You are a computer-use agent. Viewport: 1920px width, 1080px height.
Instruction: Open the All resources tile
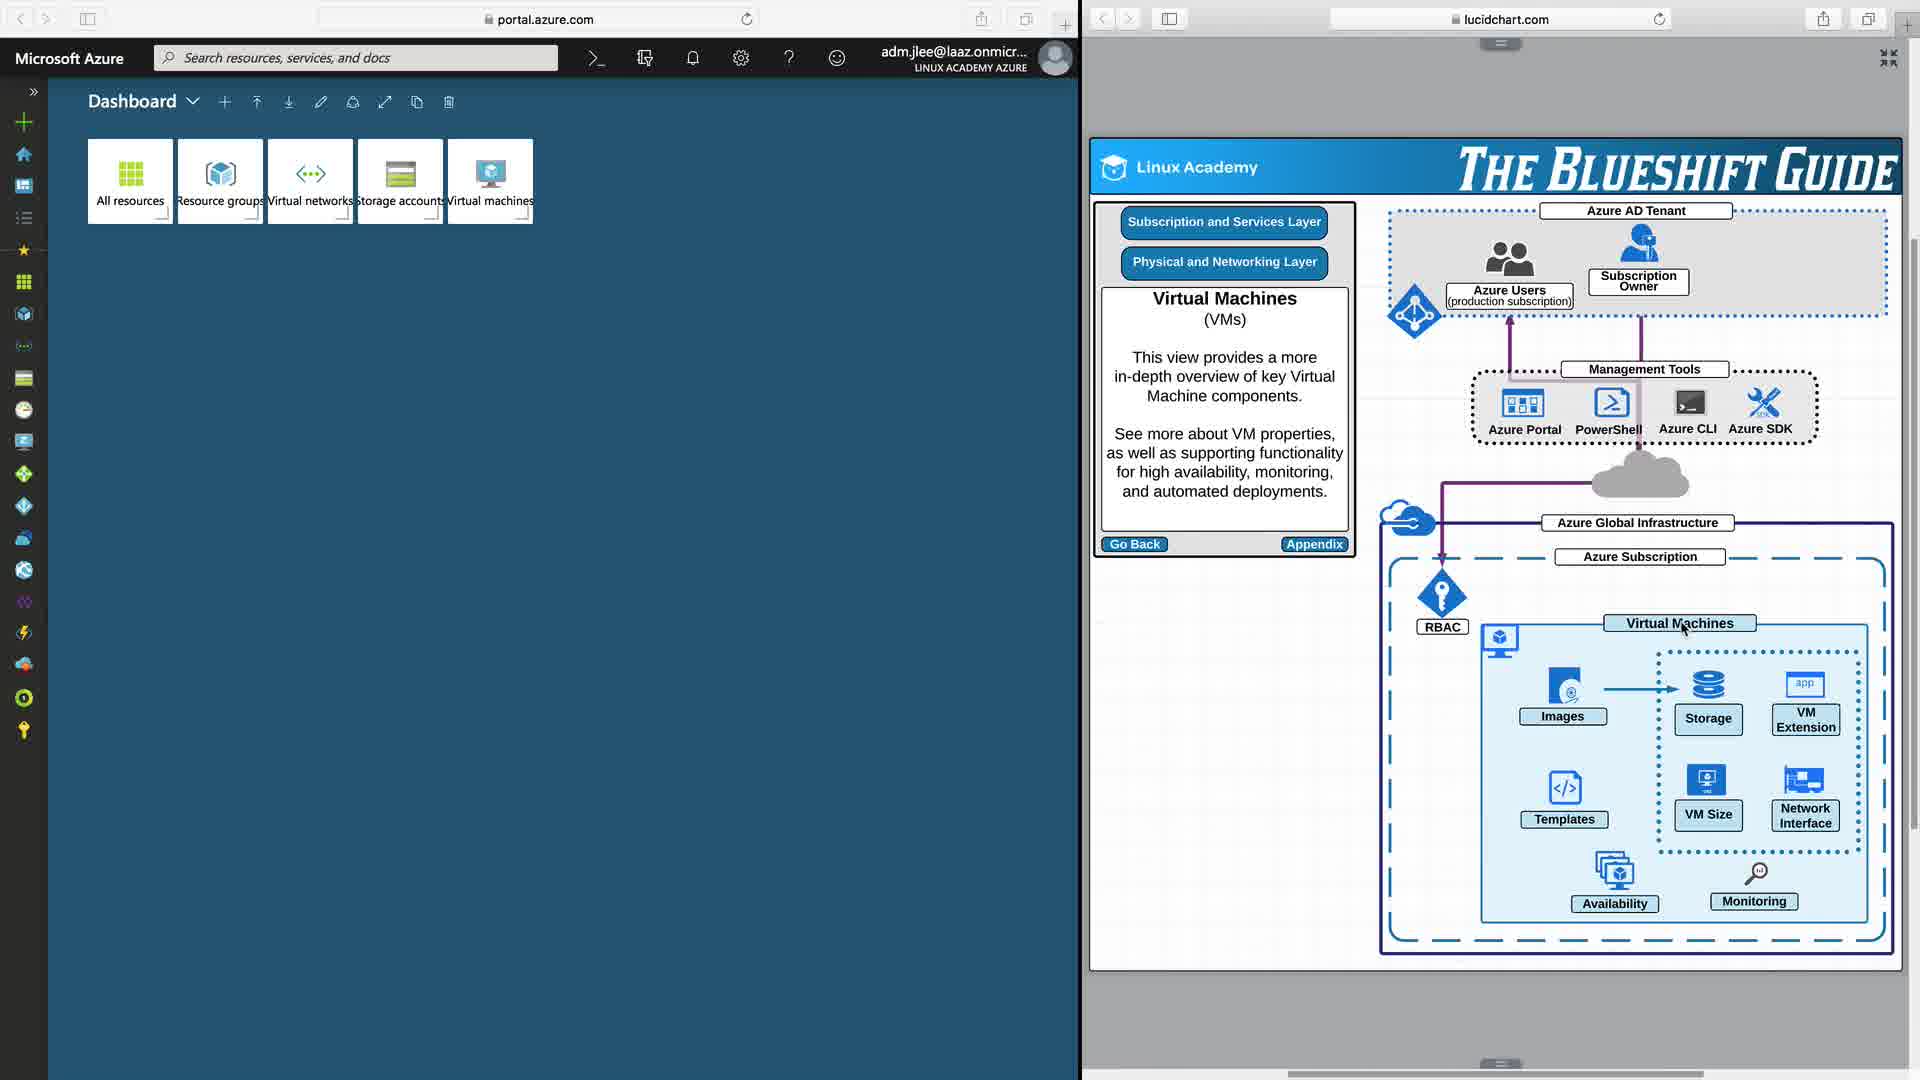pyautogui.click(x=130, y=181)
